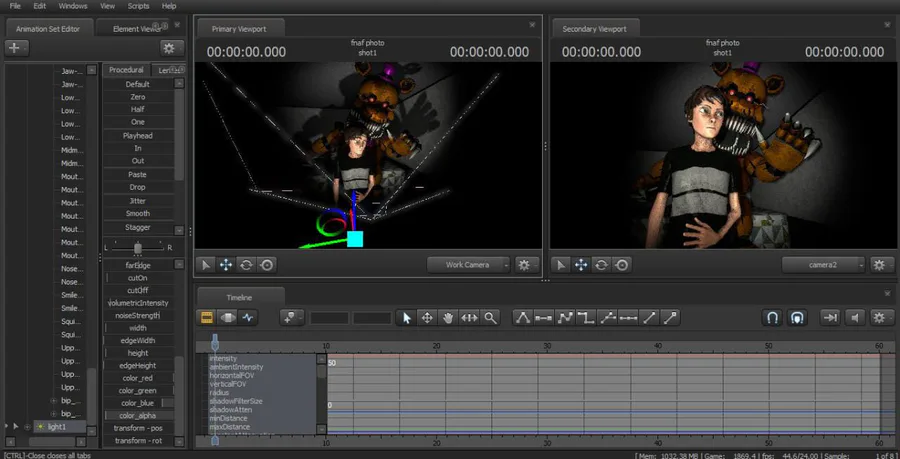The height and width of the screenshot is (459, 900).
Task: Pick the timeline hand Pan tool
Action: point(448,317)
